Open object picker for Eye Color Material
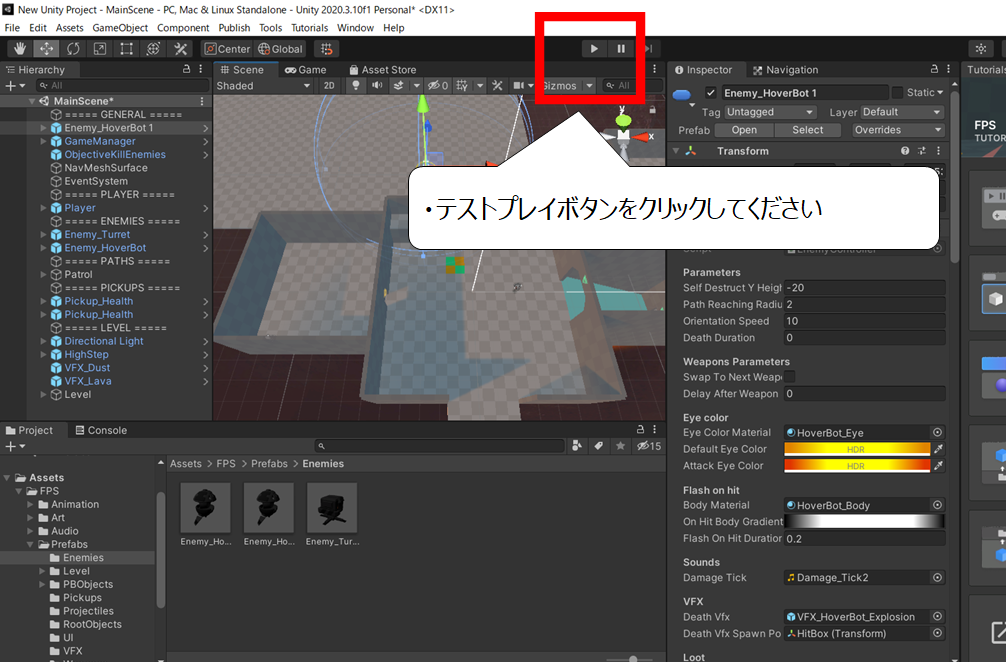The width and height of the screenshot is (1006, 662). [937, 432]
